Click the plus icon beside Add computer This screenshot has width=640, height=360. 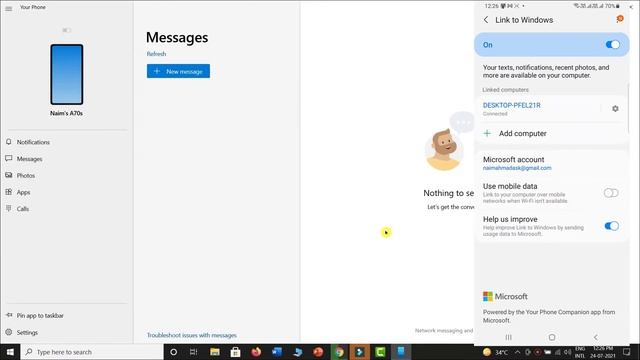[x=487, y=133]
